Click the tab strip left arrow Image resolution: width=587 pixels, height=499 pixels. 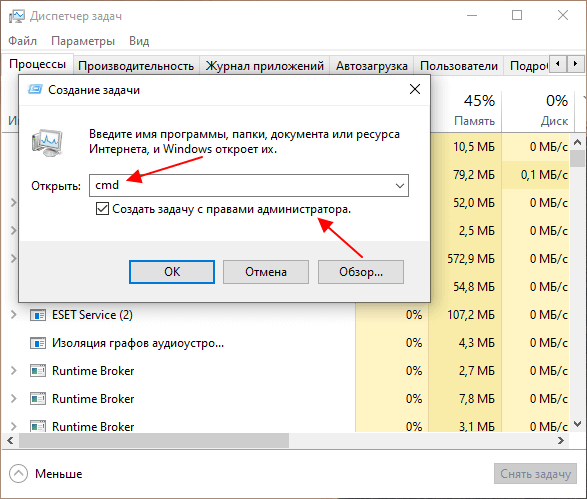point(558,64)
